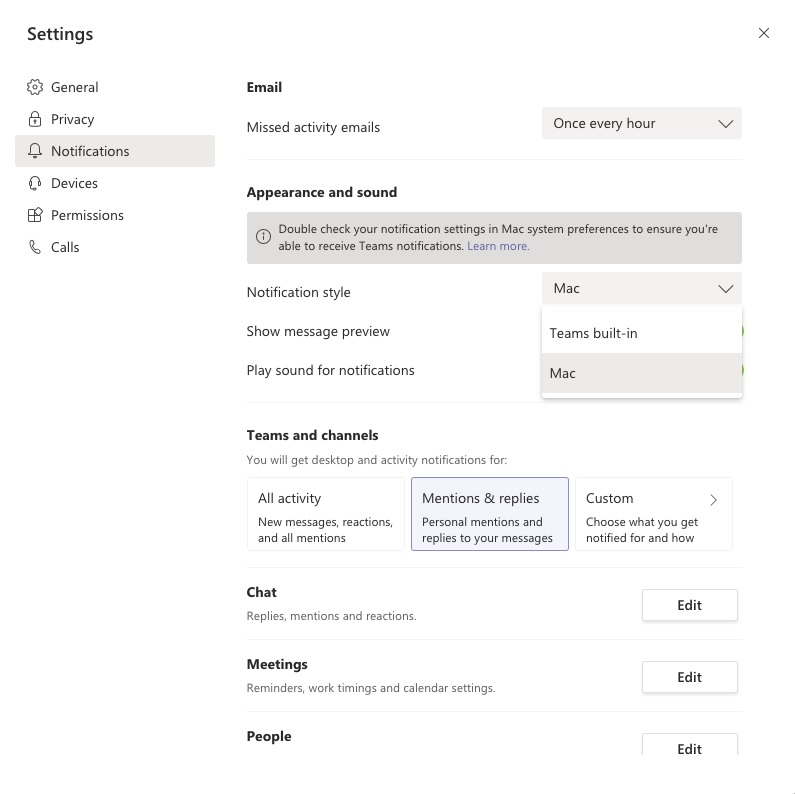Image resolution: width=795 pixels, height=794 pixels.
Task: Open the Calls settings tab
Action: tap(115, 247)
